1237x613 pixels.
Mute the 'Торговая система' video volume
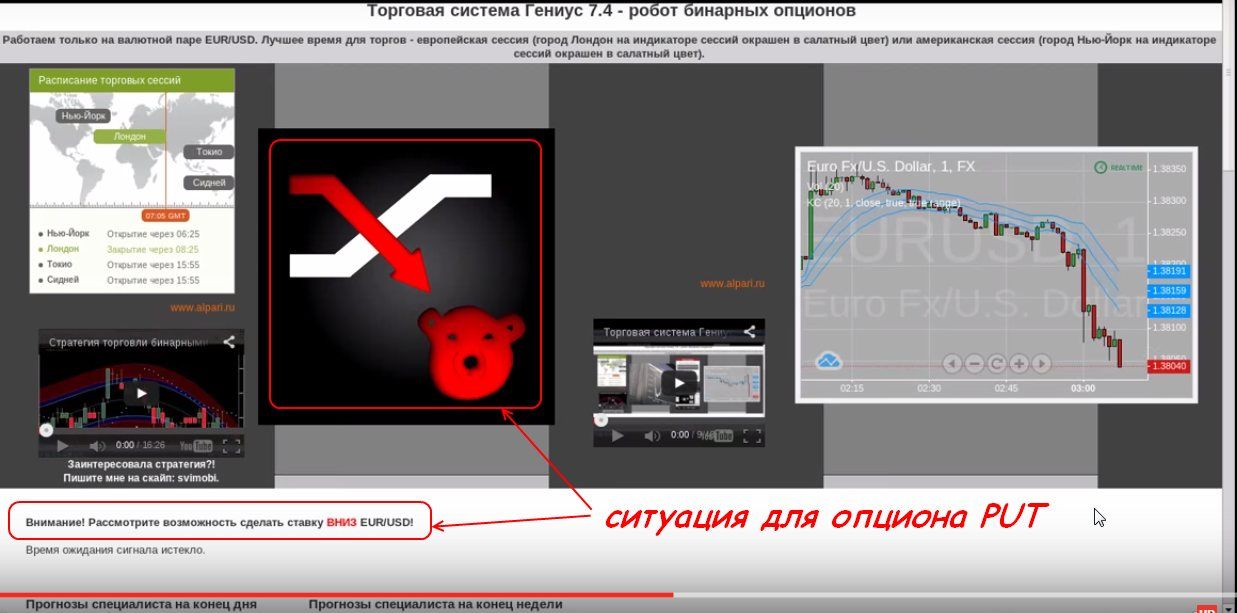coord(652,436)
